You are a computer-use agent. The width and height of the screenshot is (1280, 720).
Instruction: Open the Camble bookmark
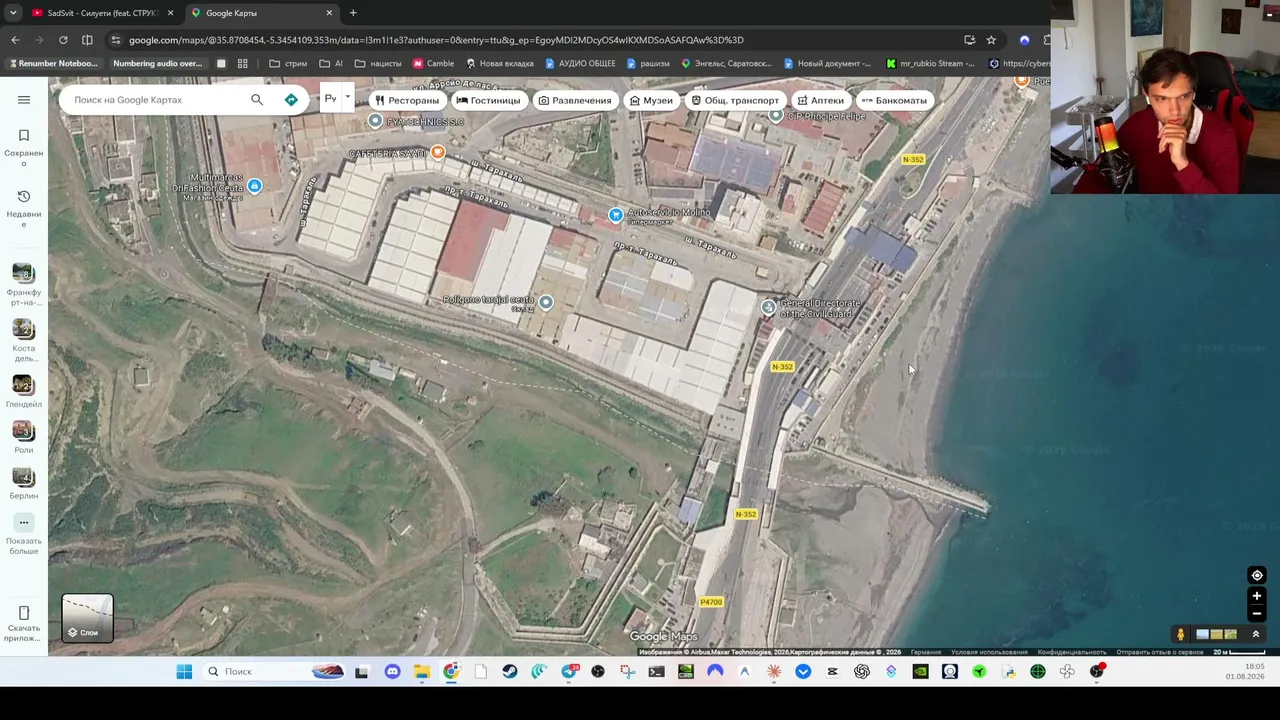(433, 64)
